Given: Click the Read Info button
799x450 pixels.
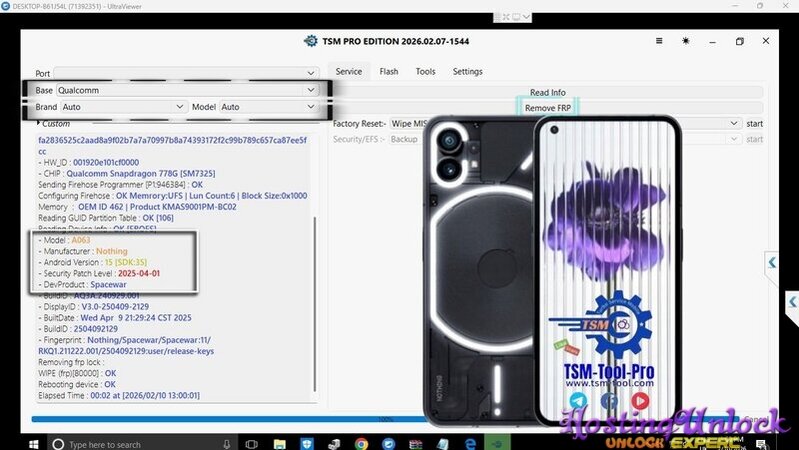Looking at the screenshot, I should click(x=547, y=92).
